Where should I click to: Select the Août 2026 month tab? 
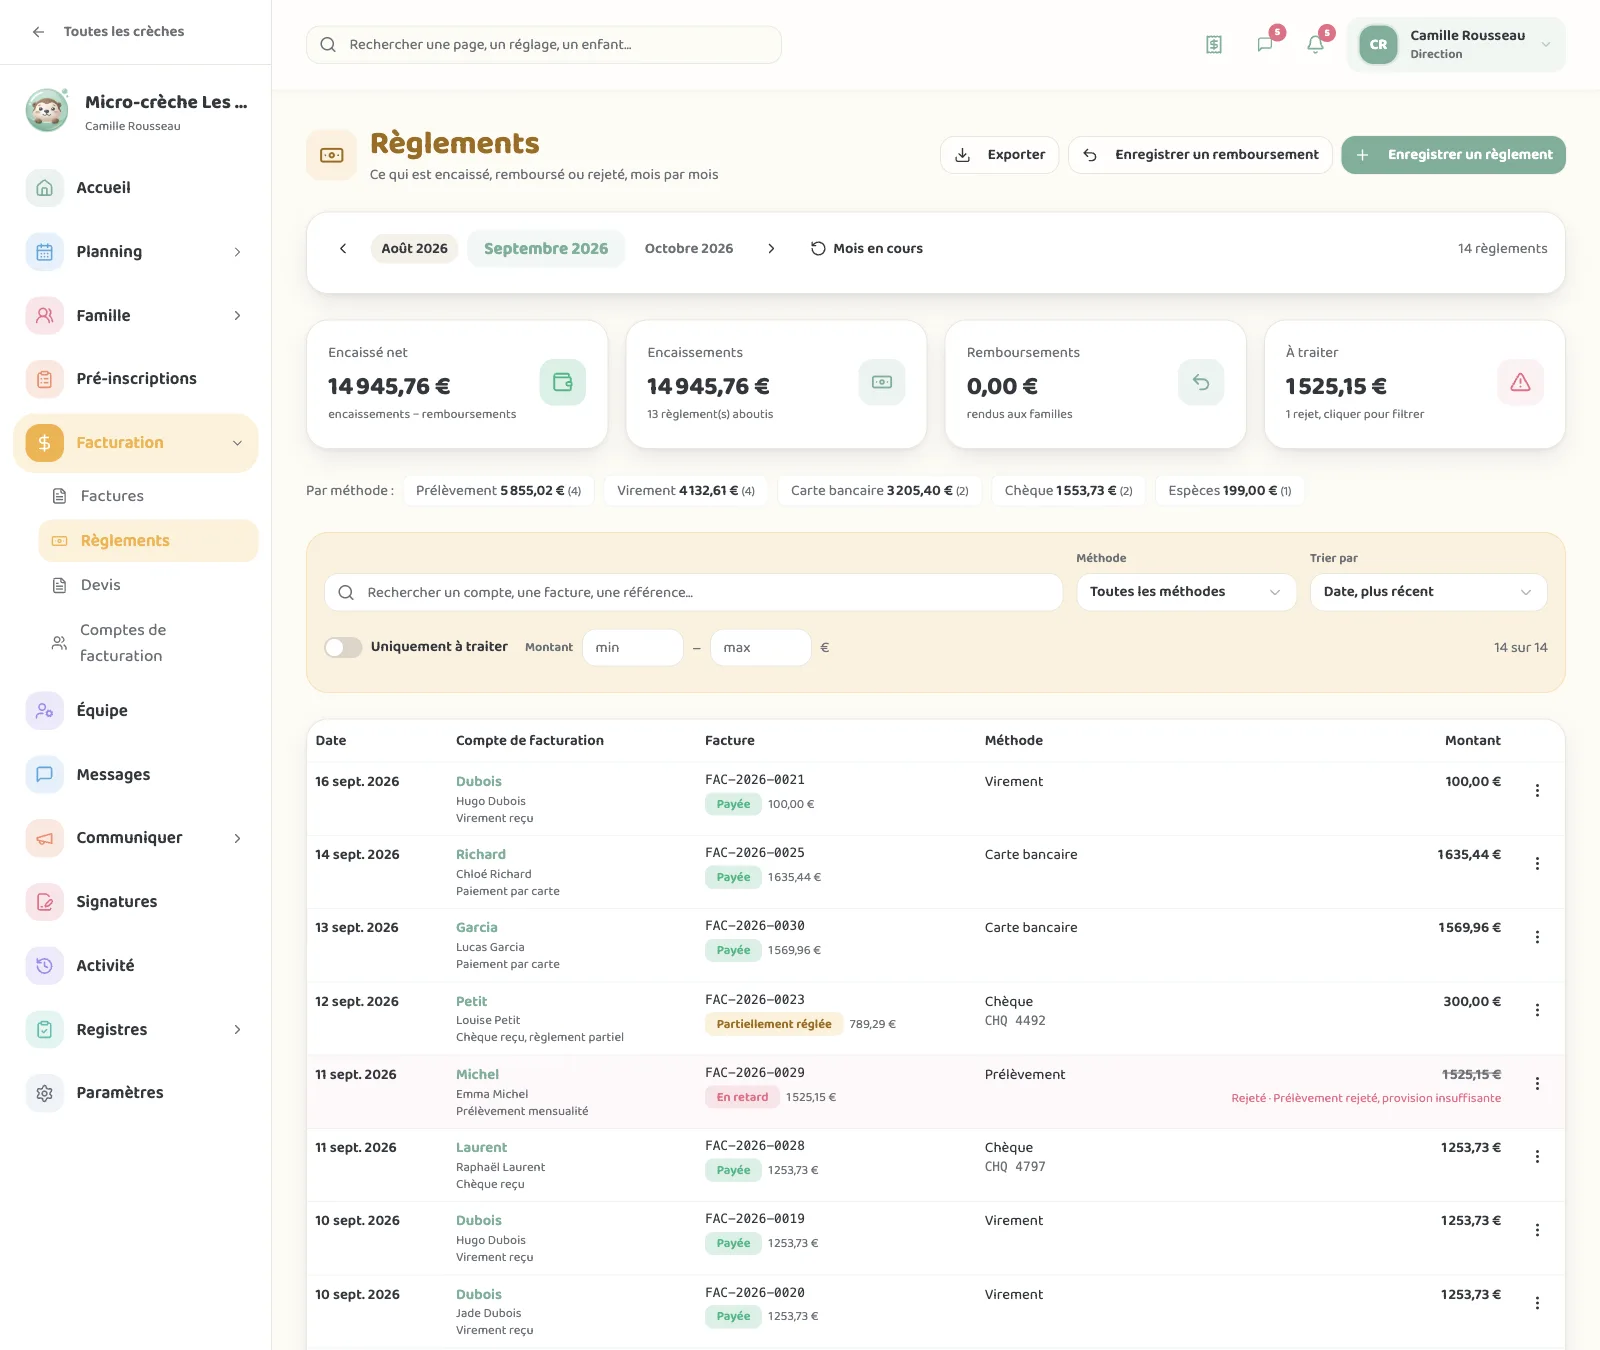(414, 249)
